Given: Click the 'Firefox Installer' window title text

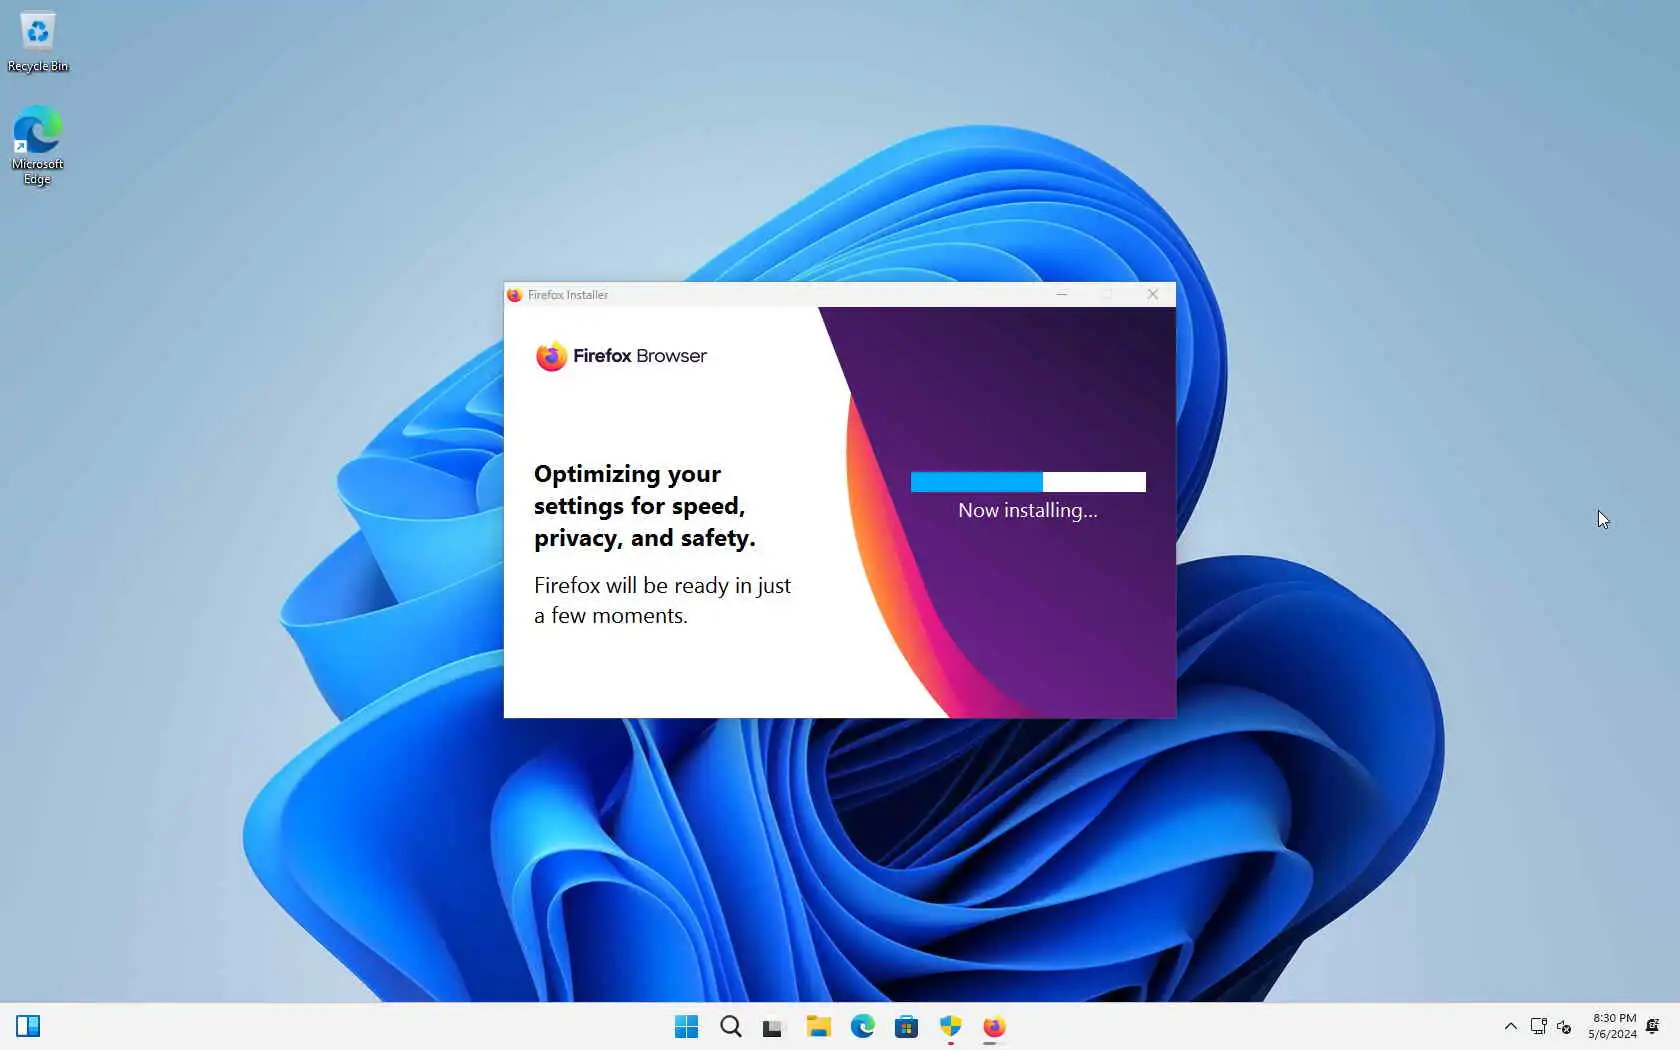Looking at the screenshot, I should (x=568, y=295).
